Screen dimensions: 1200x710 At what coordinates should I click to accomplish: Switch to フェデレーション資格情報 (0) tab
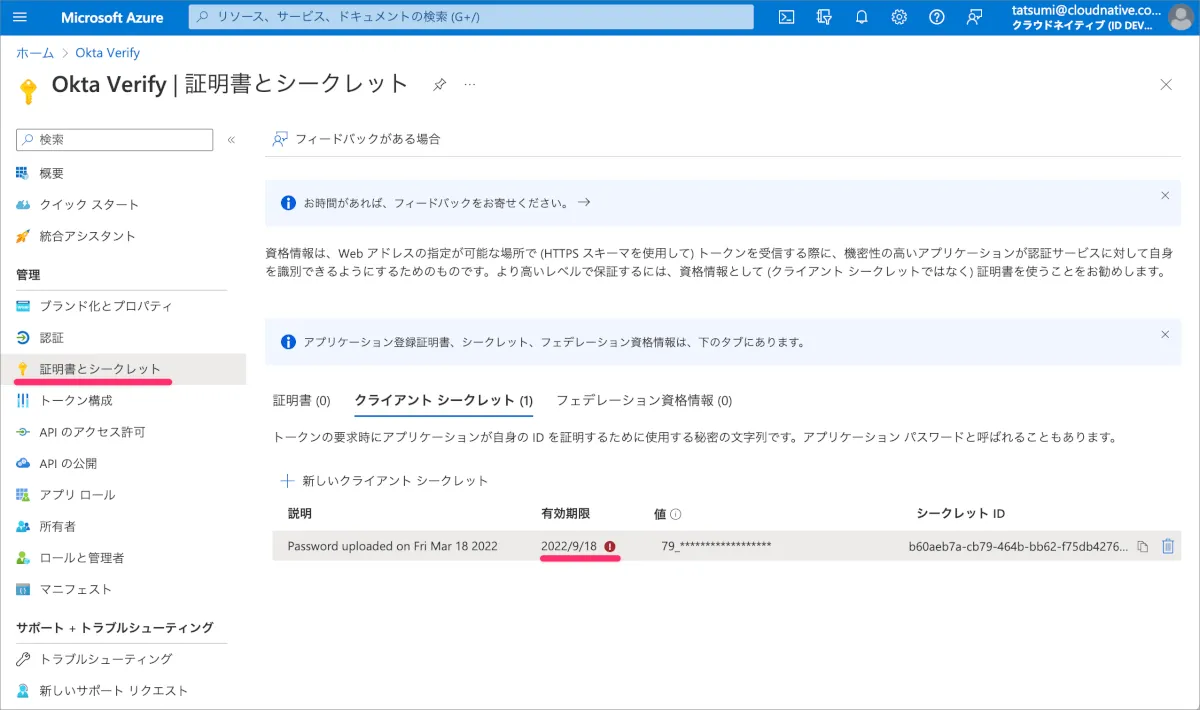click(644, 401)
